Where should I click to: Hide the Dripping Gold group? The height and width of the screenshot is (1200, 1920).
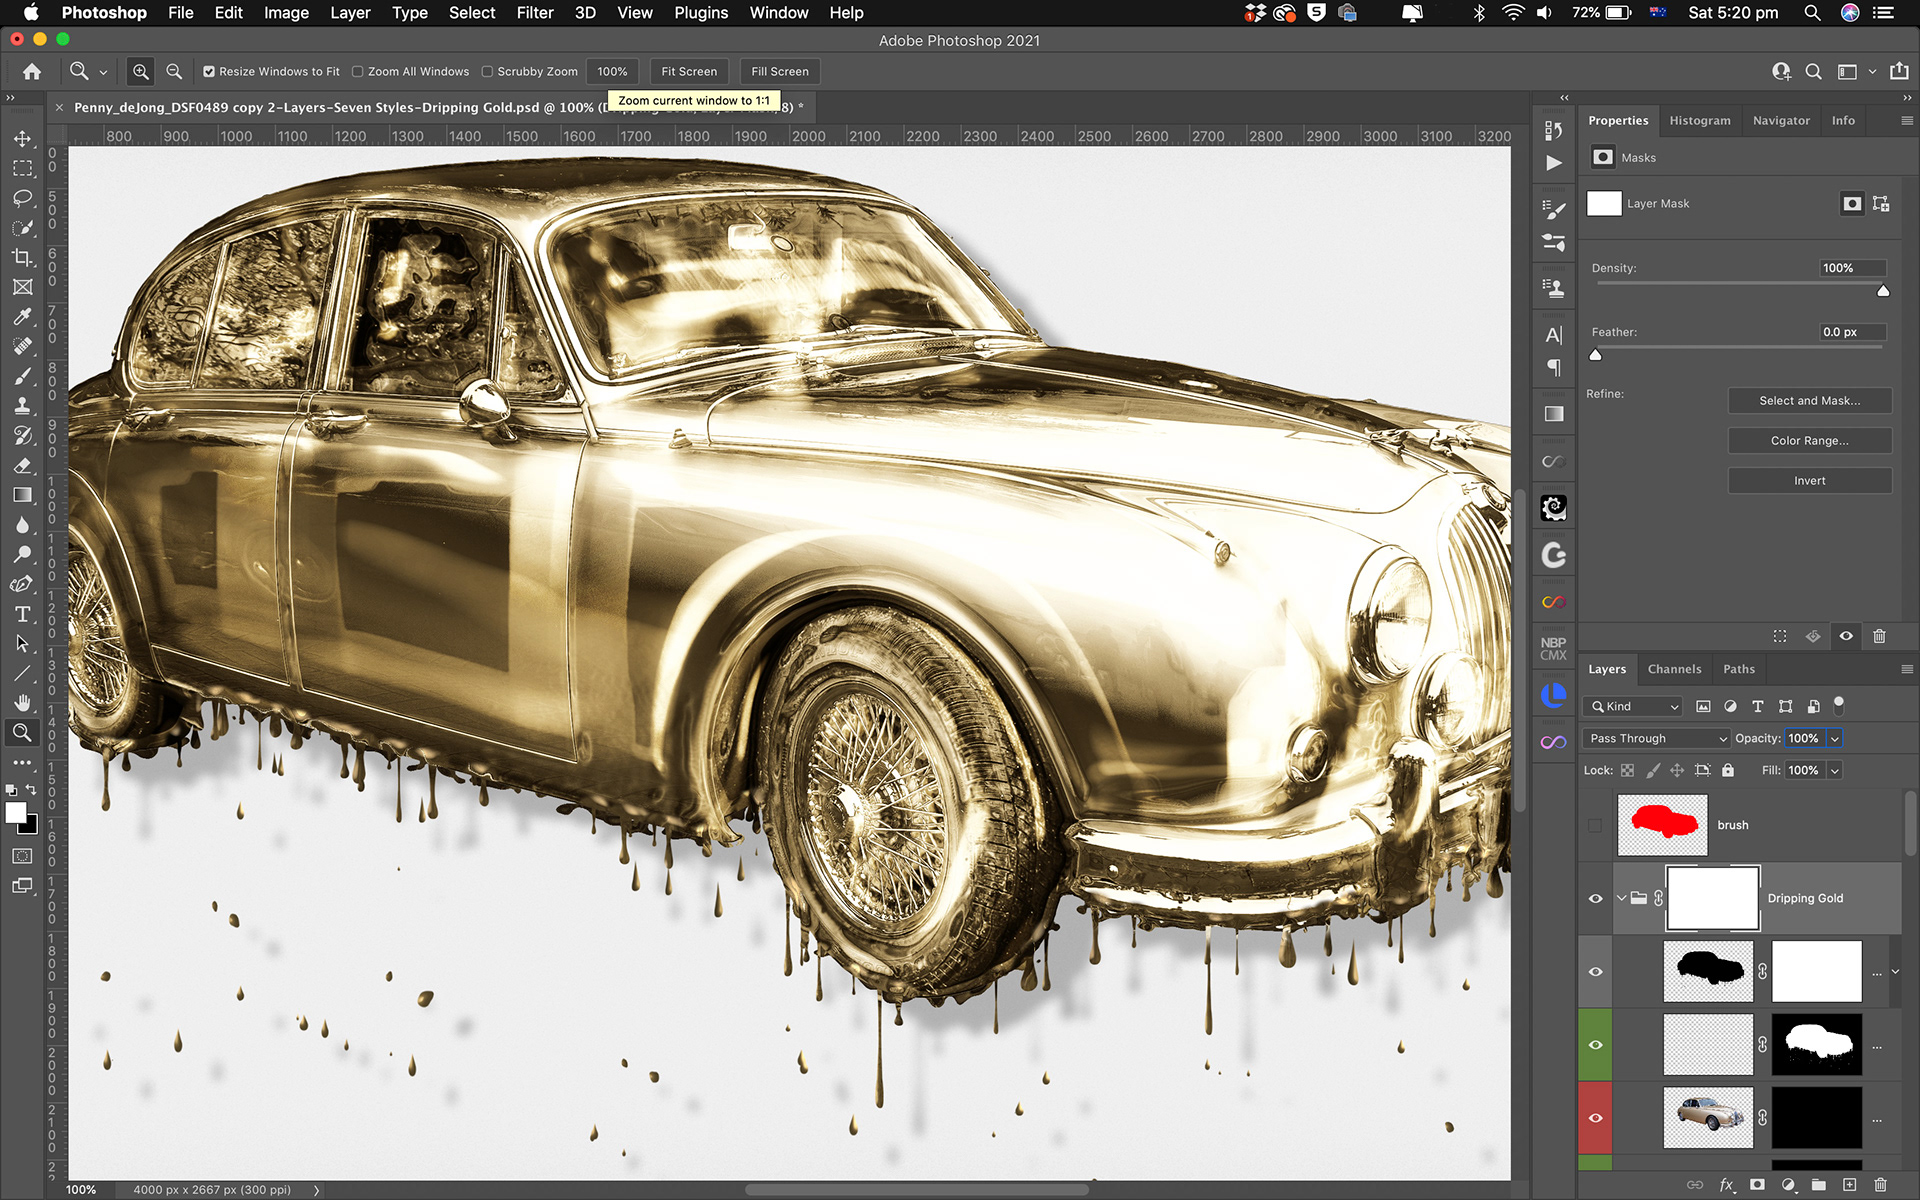coord(1595,898)
